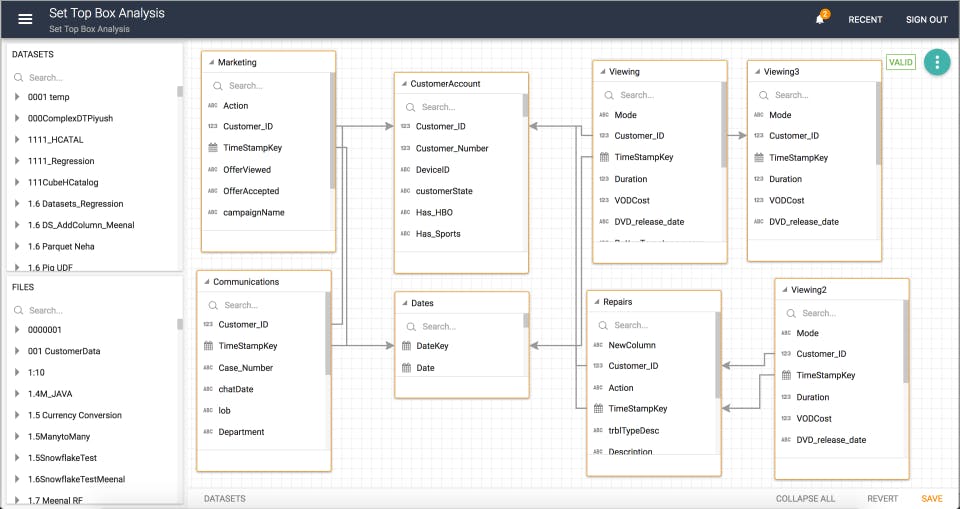Open the teal more options button
Screen dimensions: 960x509
click(x=937, y=62)
